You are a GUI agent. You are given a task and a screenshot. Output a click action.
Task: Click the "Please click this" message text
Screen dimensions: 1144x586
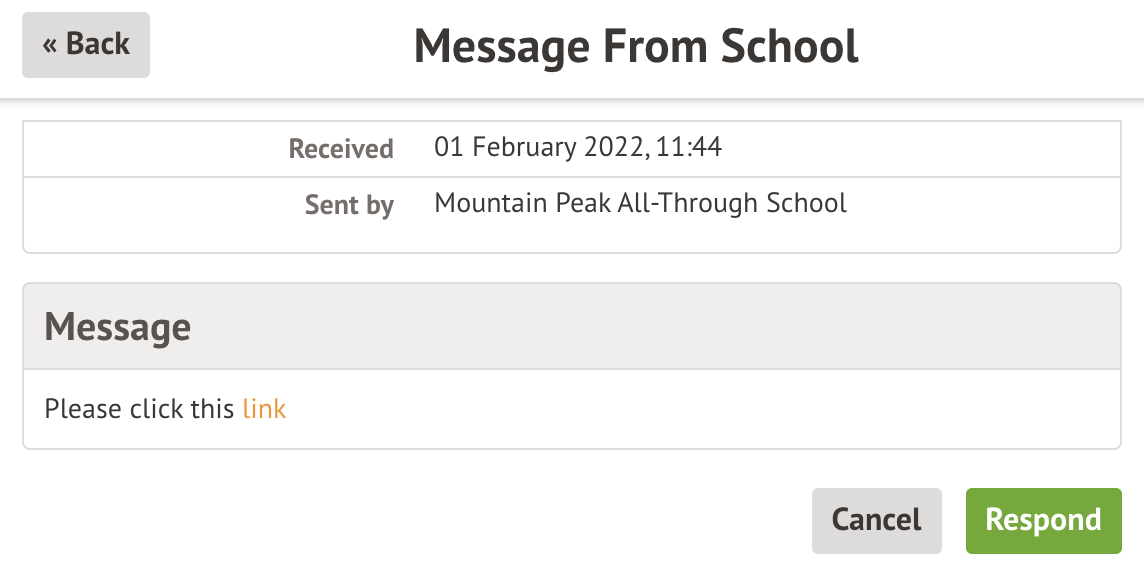[140, 409]
